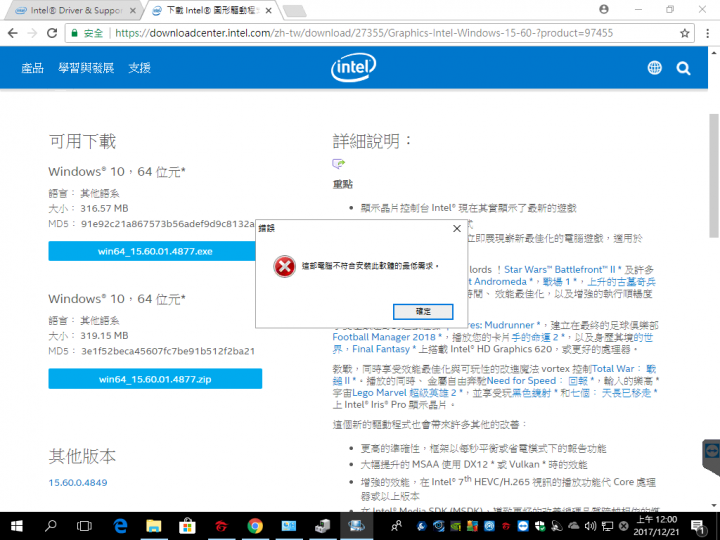This screenshot has width=720, height=540.
Task: Click the NVIDIA tray icon
Action: [x=456, y=526]
